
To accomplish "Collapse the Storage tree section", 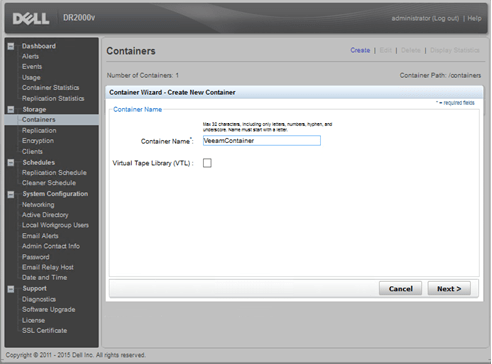I will click(x=11, y=109).
